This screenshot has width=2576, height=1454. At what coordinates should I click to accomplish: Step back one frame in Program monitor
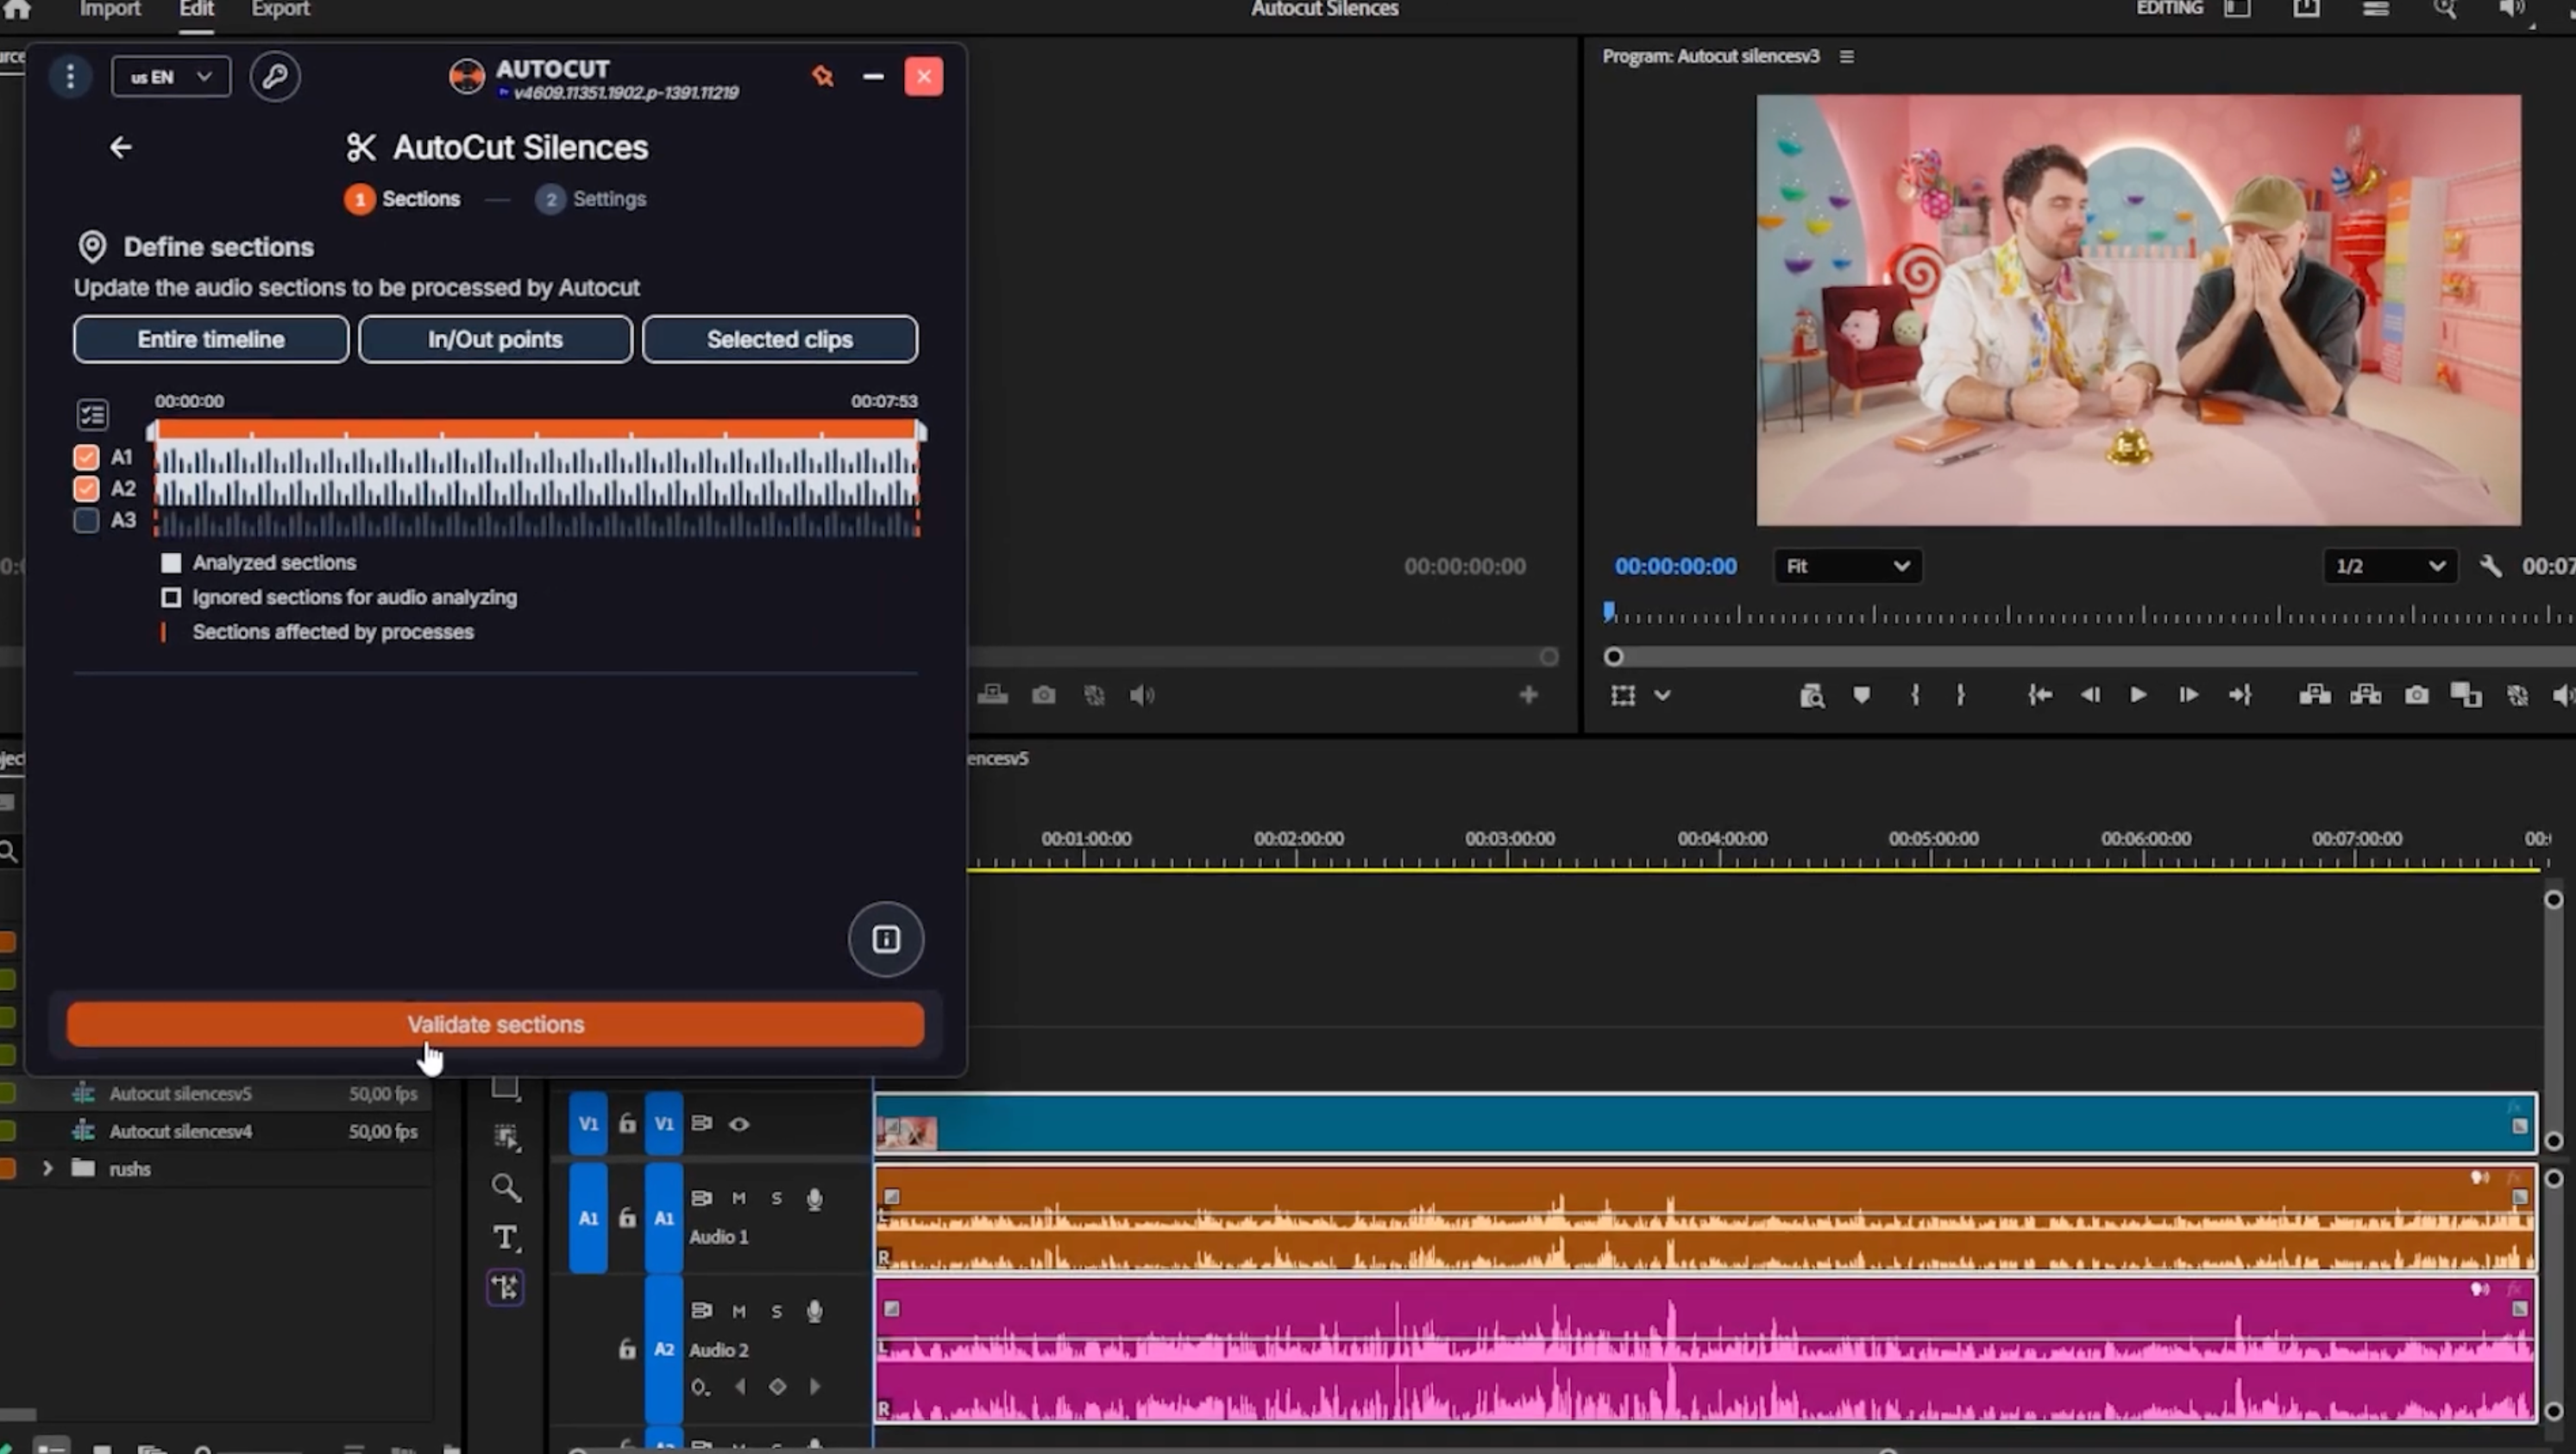tap(2090, 695)
